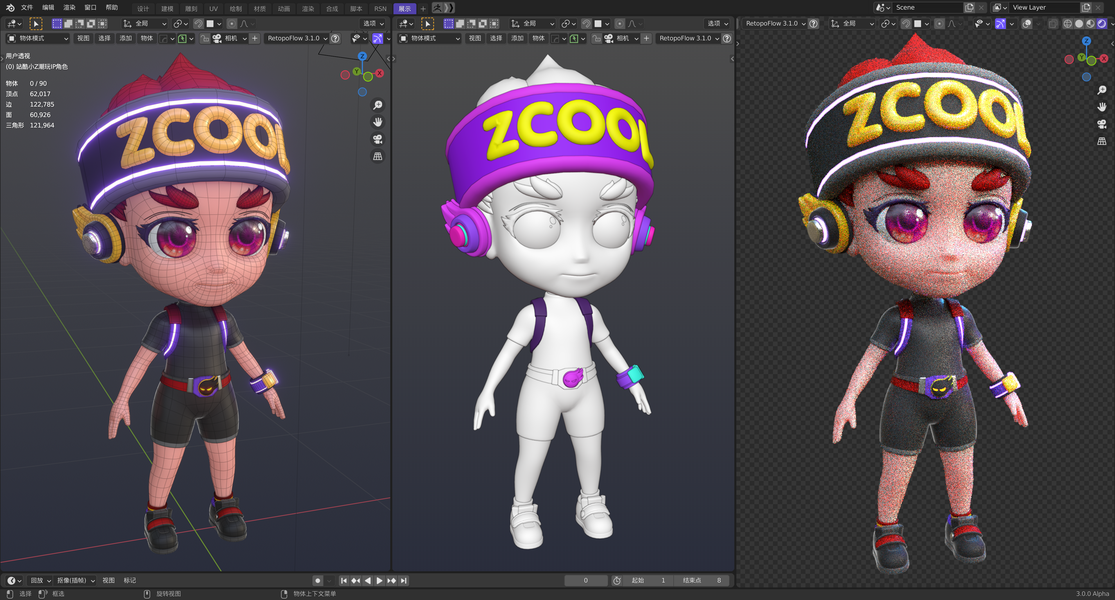This screenshot has height=600, width=1115.
Task: Switch right viewport to material preview shading
Action: point(1090,23)
